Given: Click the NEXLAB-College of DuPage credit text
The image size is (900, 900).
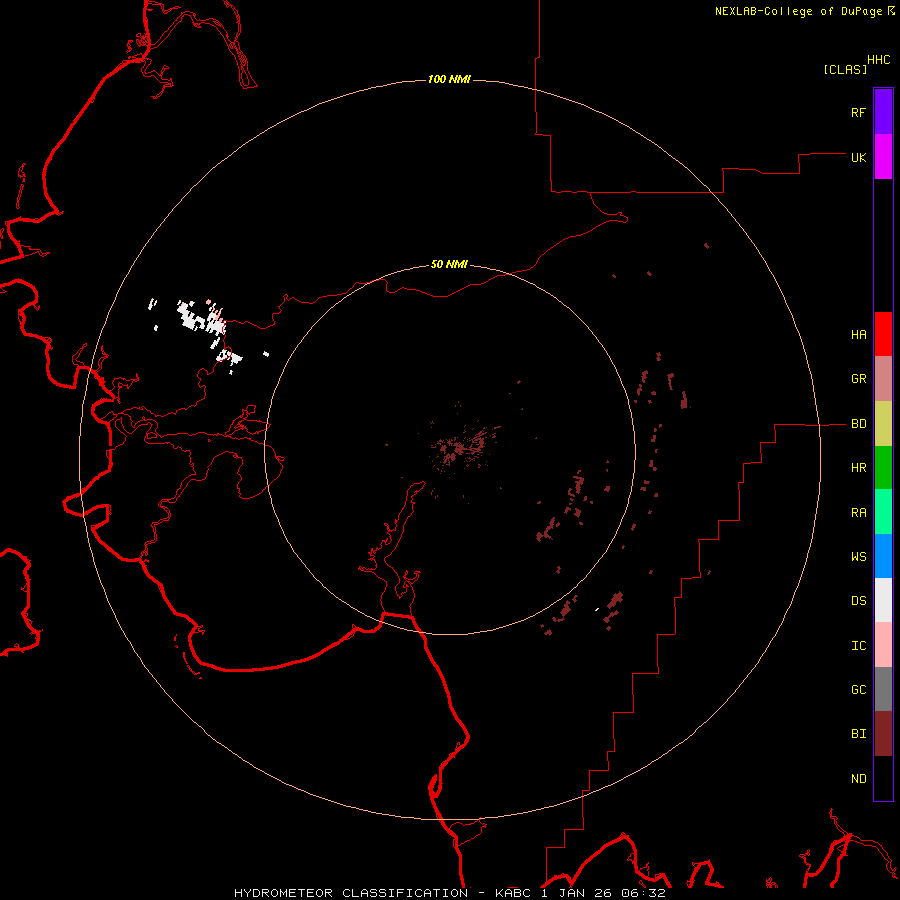Looking at the screenshot, I should click(x=798, y=11).
